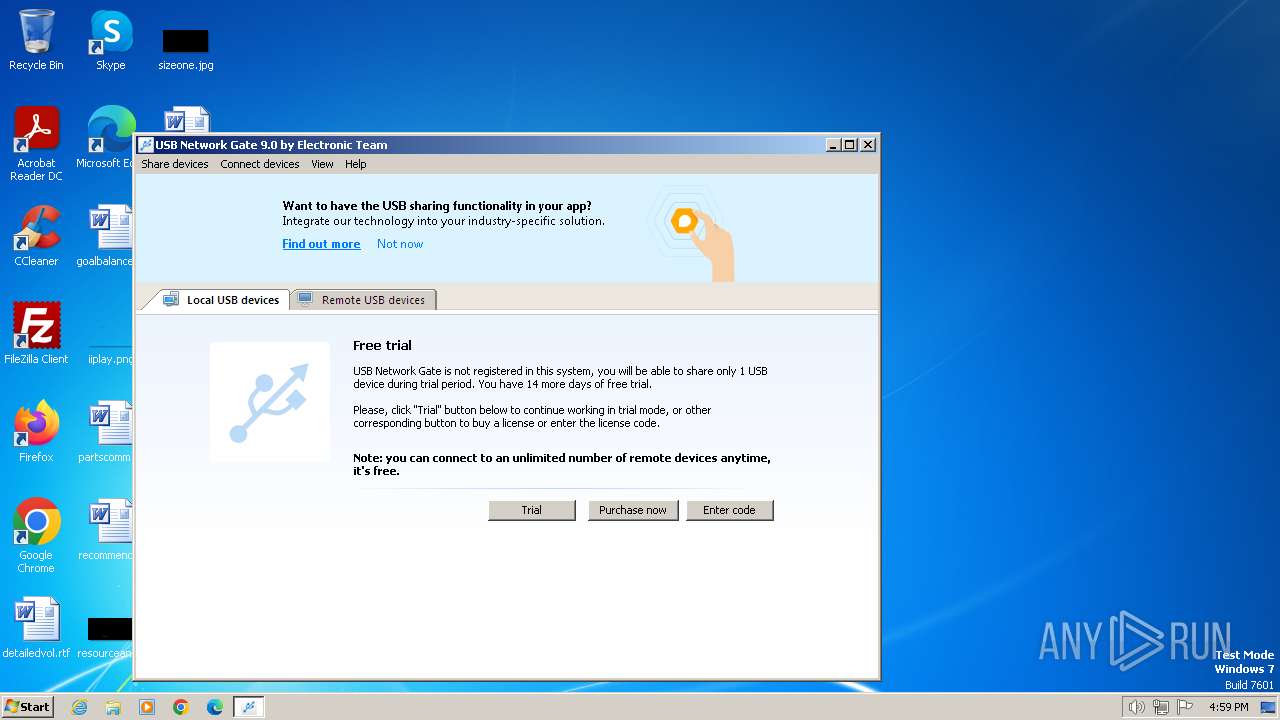Open the Firefox desktop shortcut

pos(36,432)
